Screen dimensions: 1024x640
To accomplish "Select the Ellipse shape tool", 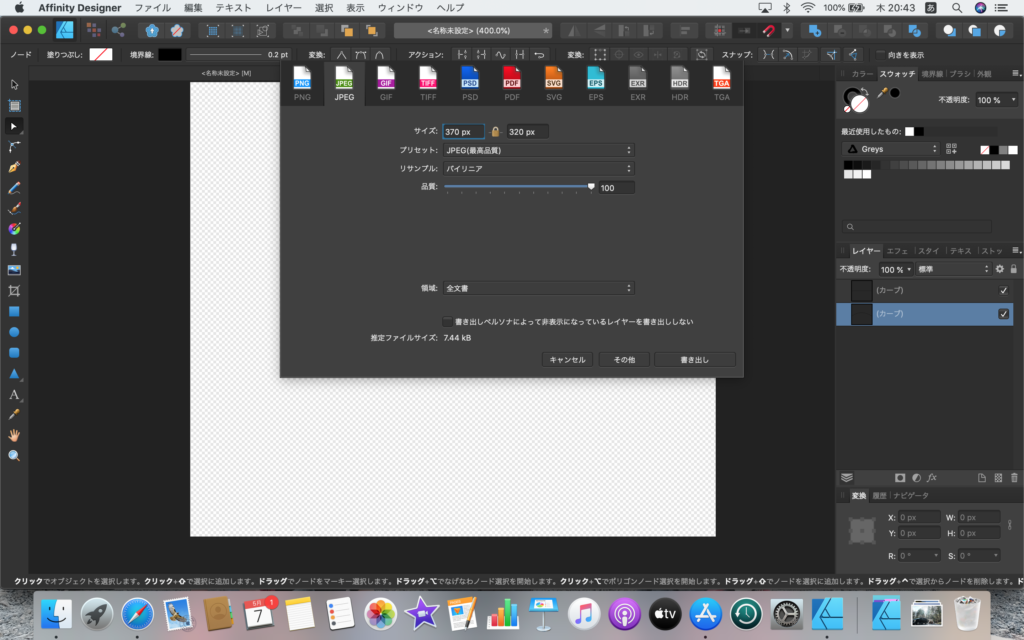I will 14,332.
